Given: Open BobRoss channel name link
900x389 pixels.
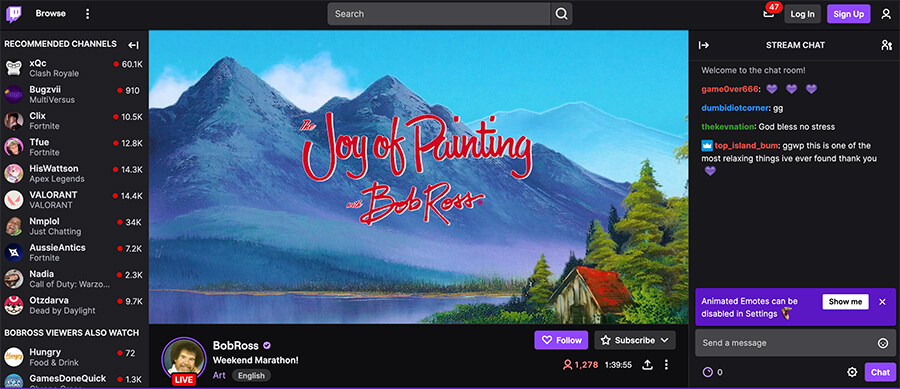Looking at the screenshot, I should [236, 345].
